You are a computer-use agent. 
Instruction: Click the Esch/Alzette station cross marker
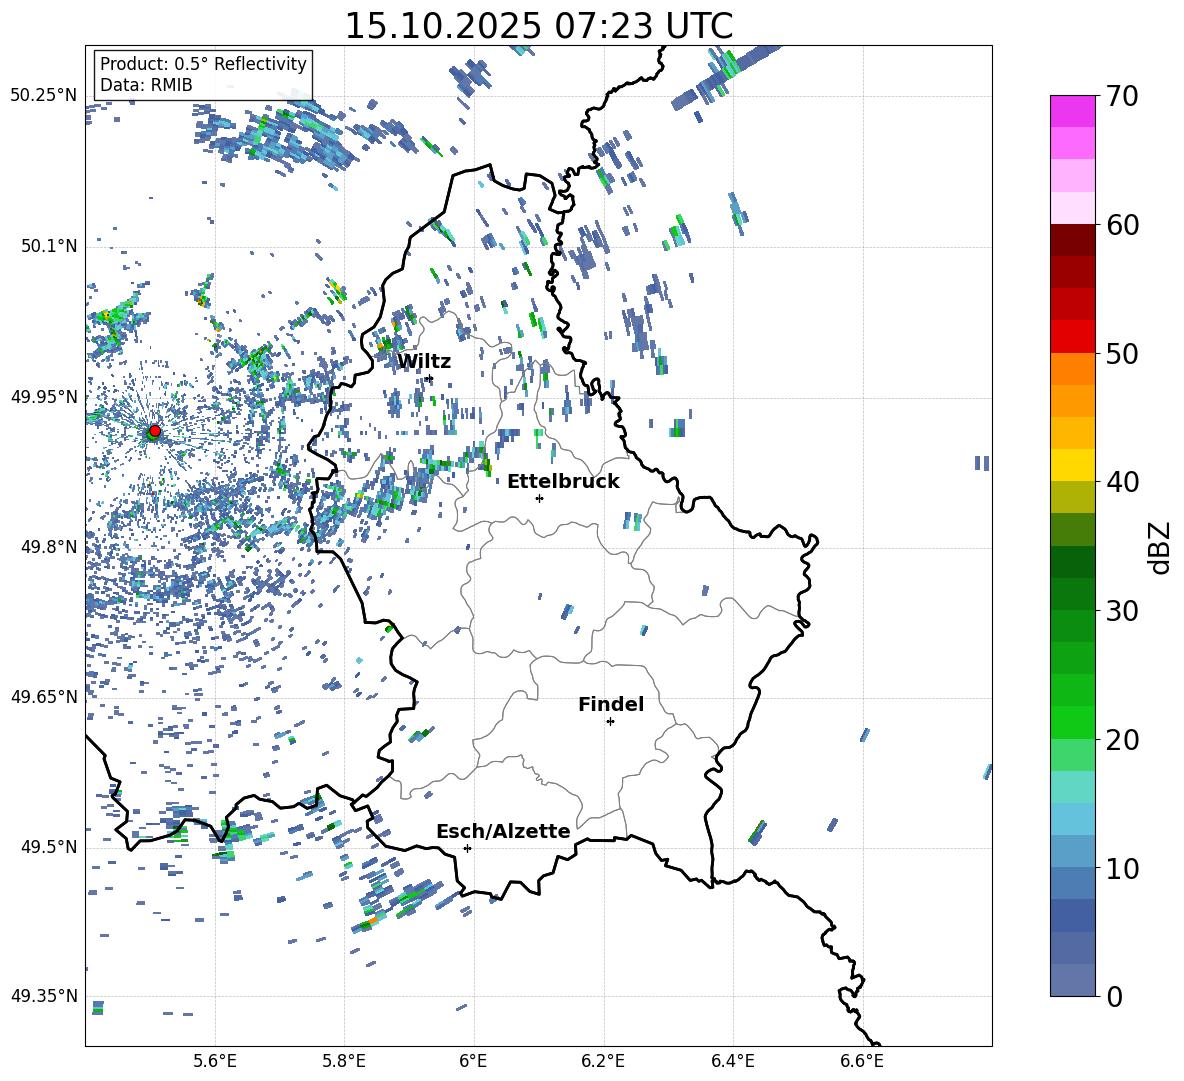[467, 848]
